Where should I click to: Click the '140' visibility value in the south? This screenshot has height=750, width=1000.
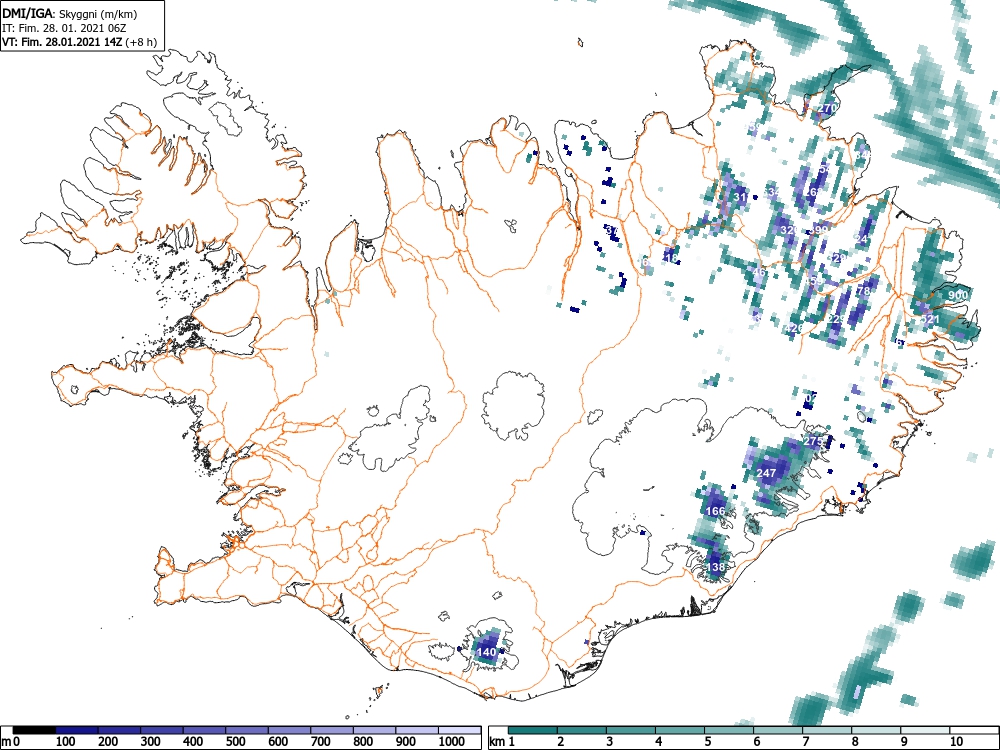487,652
